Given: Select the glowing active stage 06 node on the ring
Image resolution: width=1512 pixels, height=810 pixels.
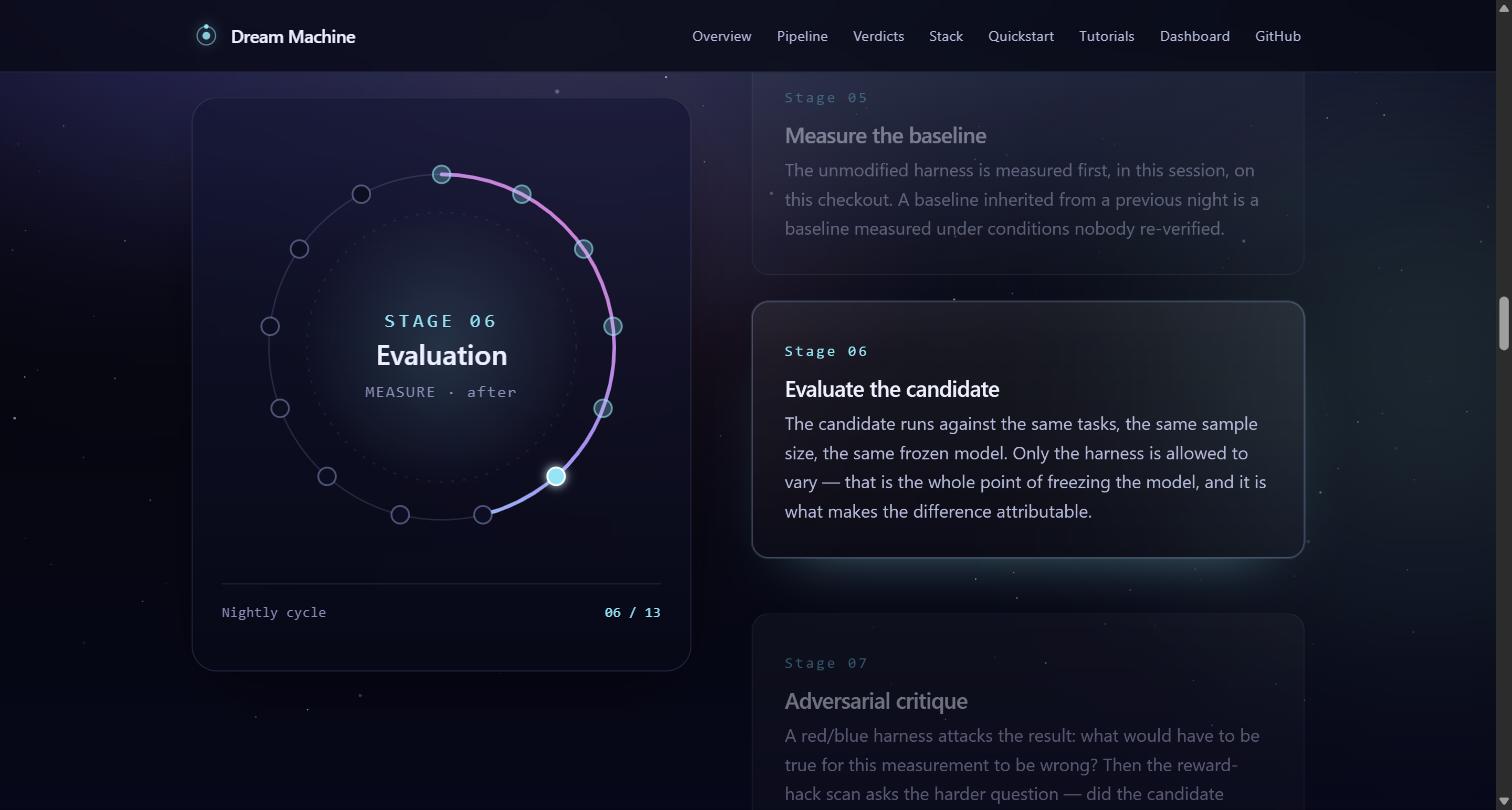Looking at the screenshot, I should pos(556,476).
